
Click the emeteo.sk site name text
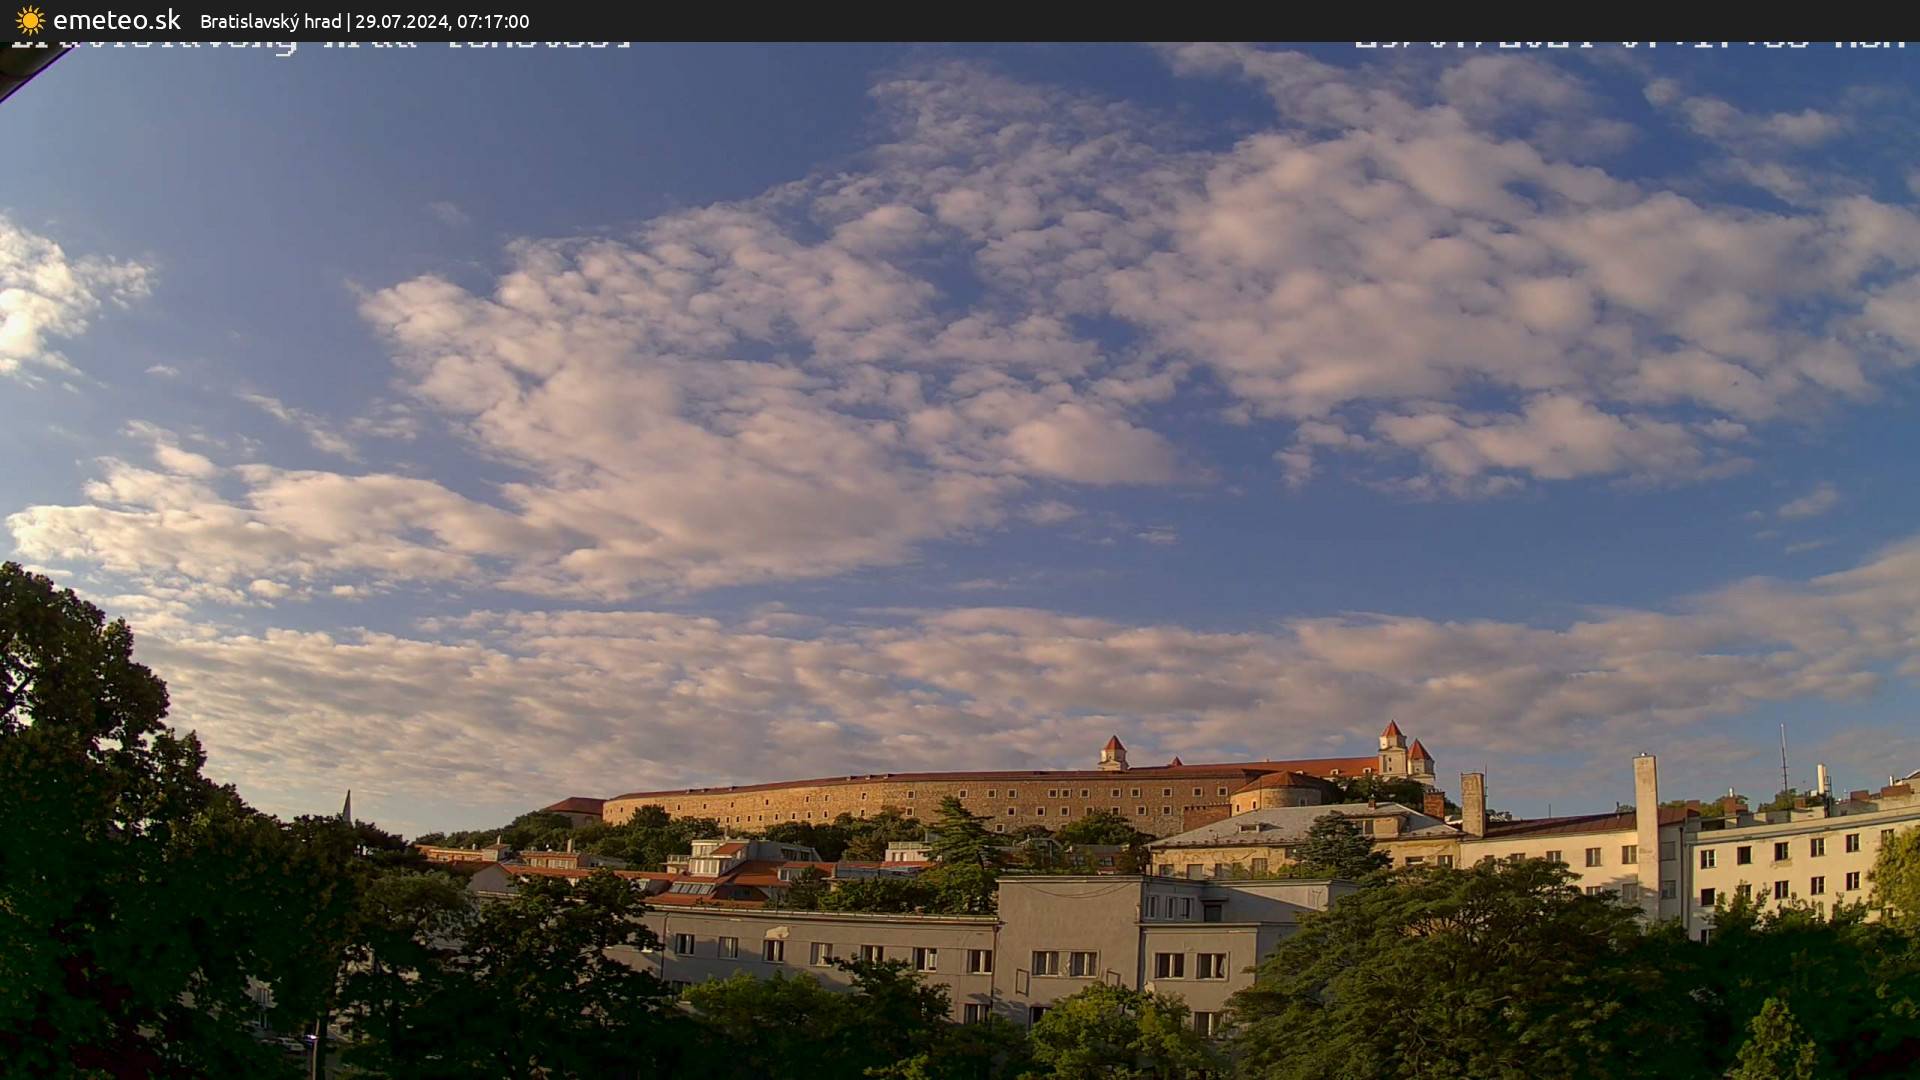(x=116, y=20)
